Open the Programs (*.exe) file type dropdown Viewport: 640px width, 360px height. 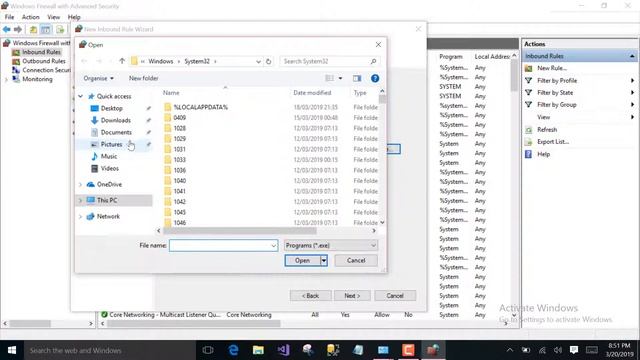point(331,245)
